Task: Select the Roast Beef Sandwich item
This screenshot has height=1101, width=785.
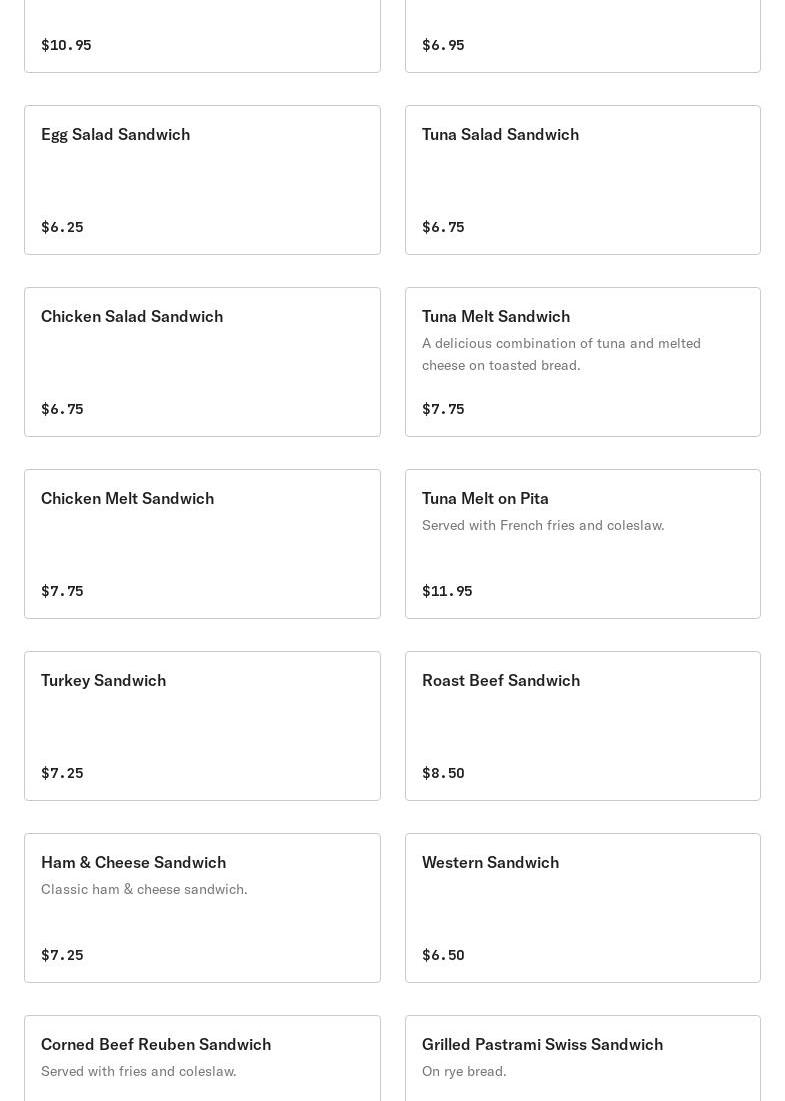Action: [x=582, y=726]
